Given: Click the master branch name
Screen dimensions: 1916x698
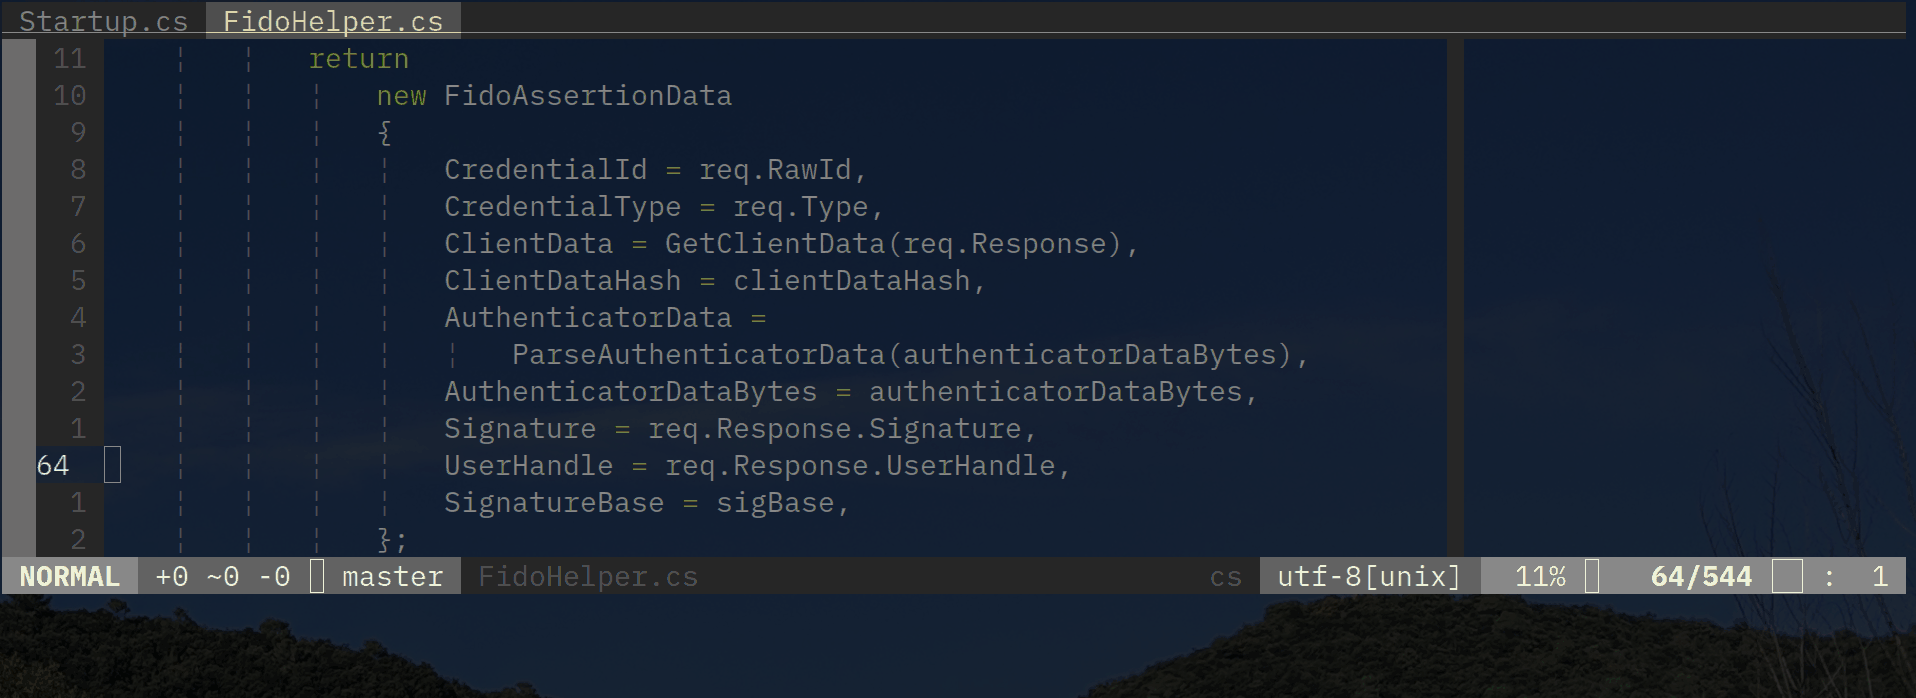Looking at the screenshot, I should [x=392, y=577].
